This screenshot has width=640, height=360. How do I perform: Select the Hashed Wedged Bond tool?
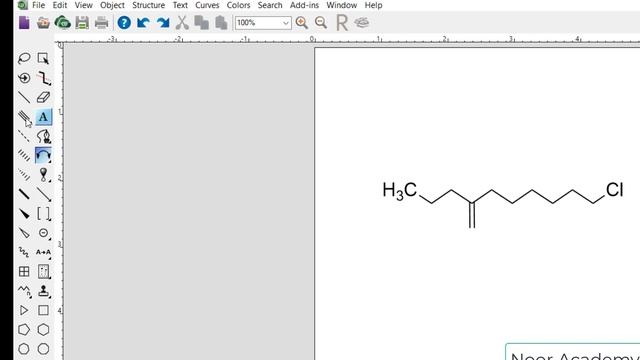tap(24, 175)
